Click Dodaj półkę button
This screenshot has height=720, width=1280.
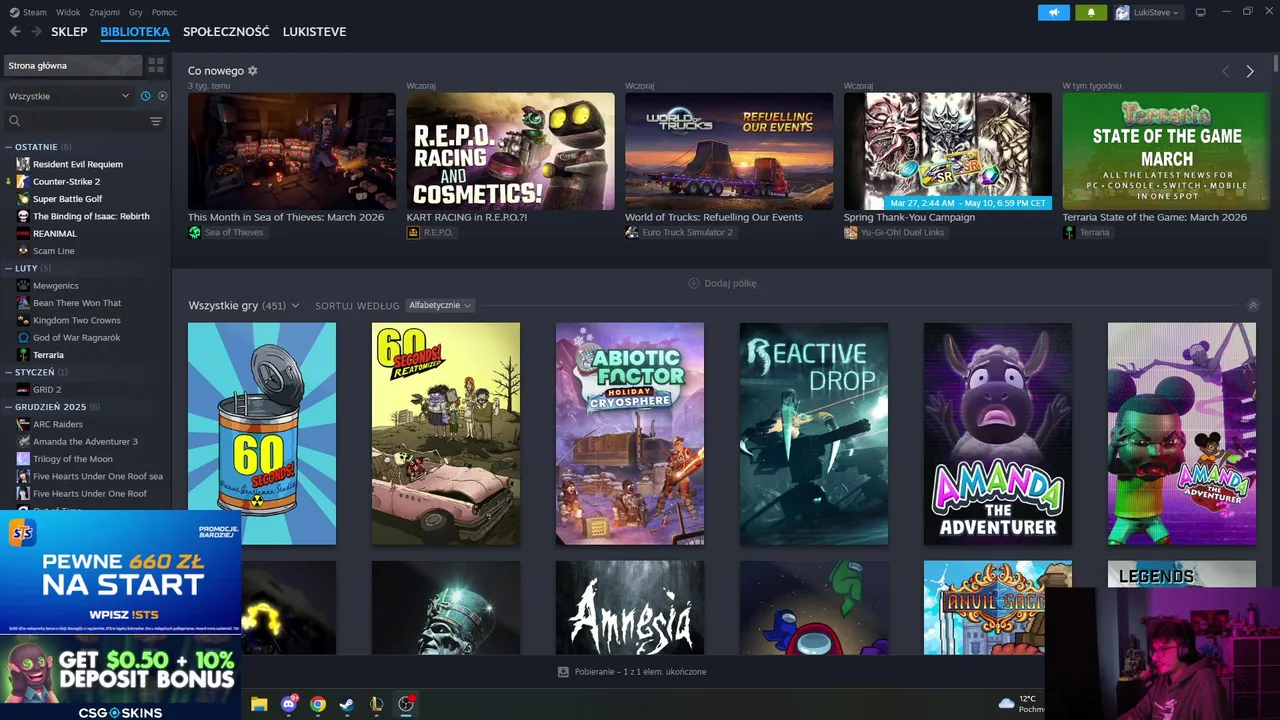(x=722, y=283)
